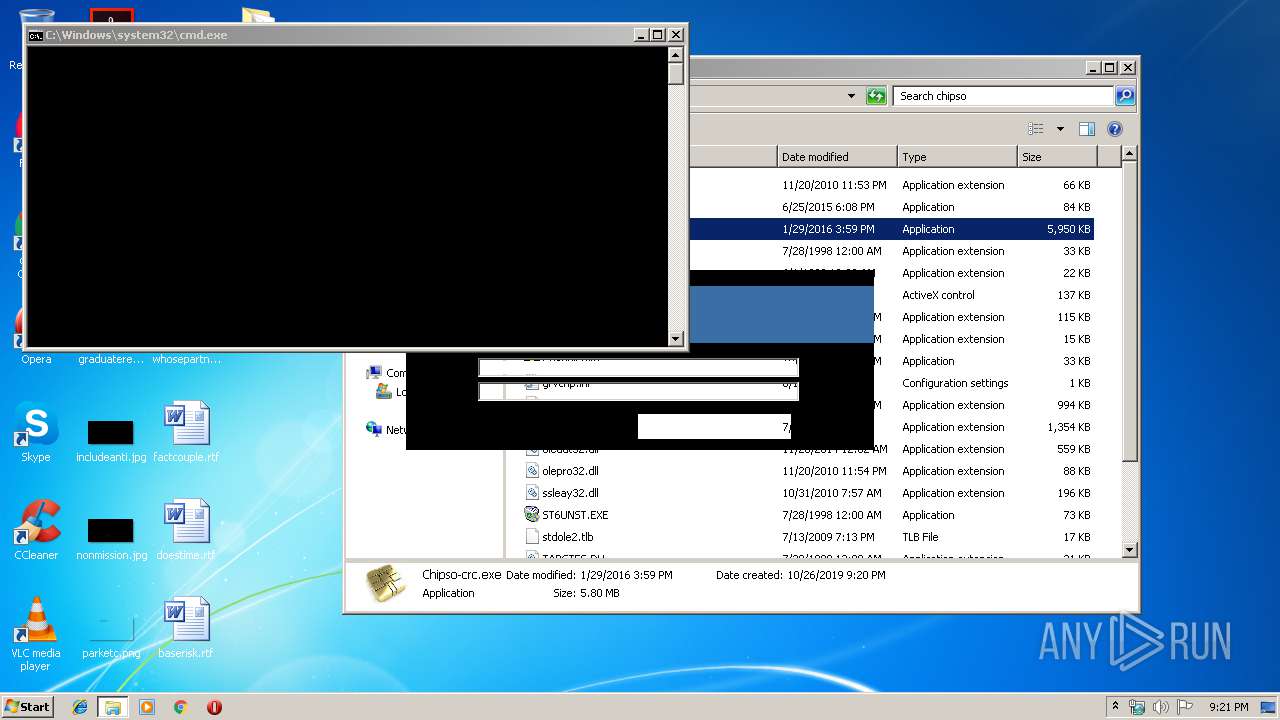Open Windows Explorer taskbar icon
Viewport: 1280px width, 720px height.
(113, 707)
